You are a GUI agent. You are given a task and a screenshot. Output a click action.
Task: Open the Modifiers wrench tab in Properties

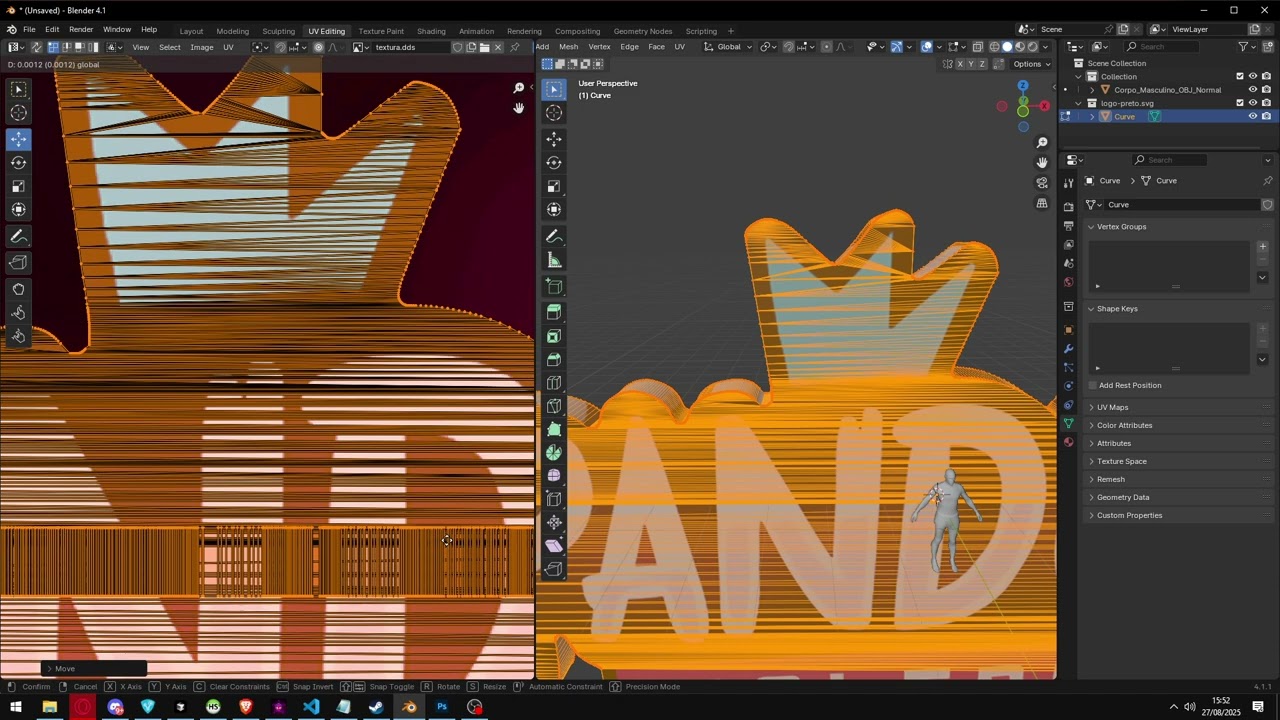coord(1068,349)
